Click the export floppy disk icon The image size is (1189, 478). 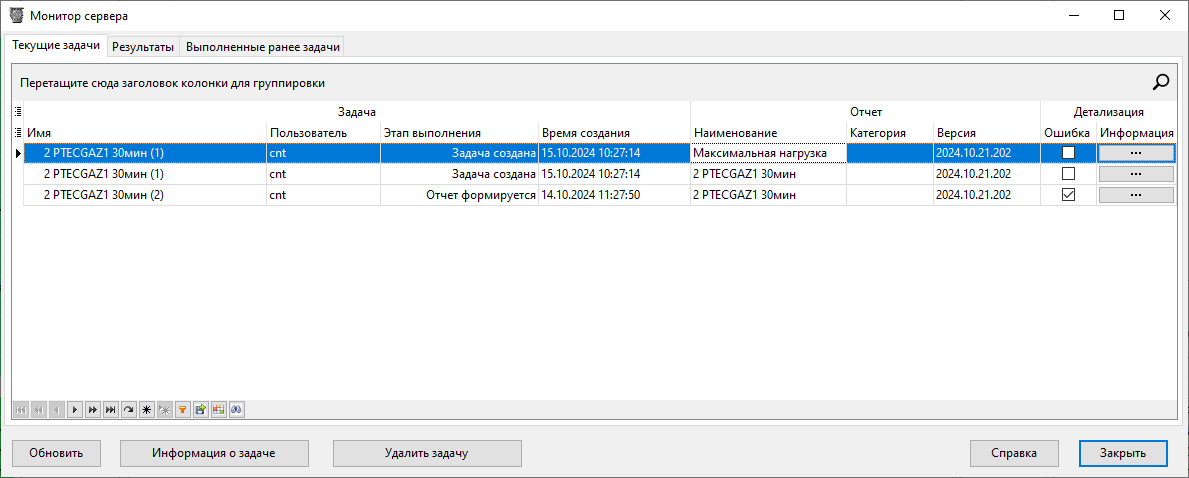click(x=200, y=410)
